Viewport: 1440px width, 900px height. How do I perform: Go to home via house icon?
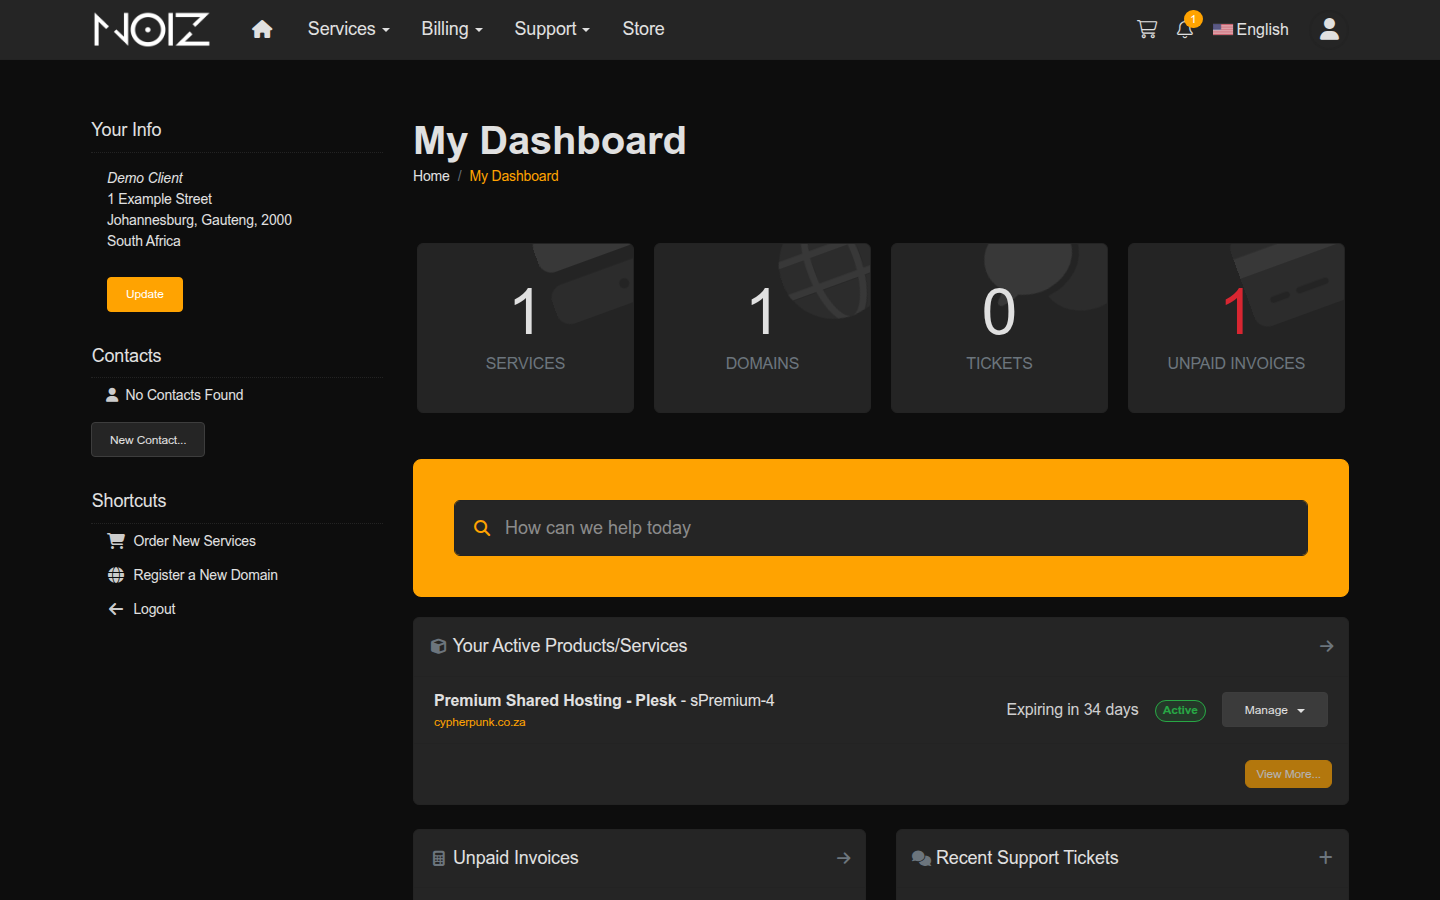point(262,29)
